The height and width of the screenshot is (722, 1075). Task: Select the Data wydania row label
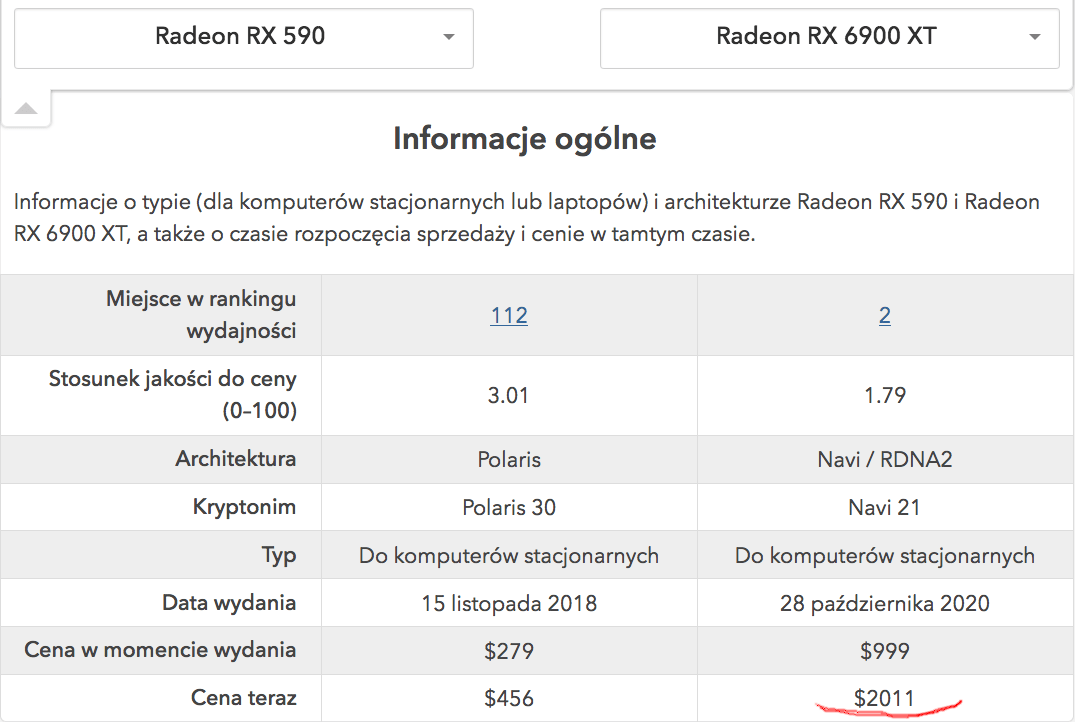[229, 603]
